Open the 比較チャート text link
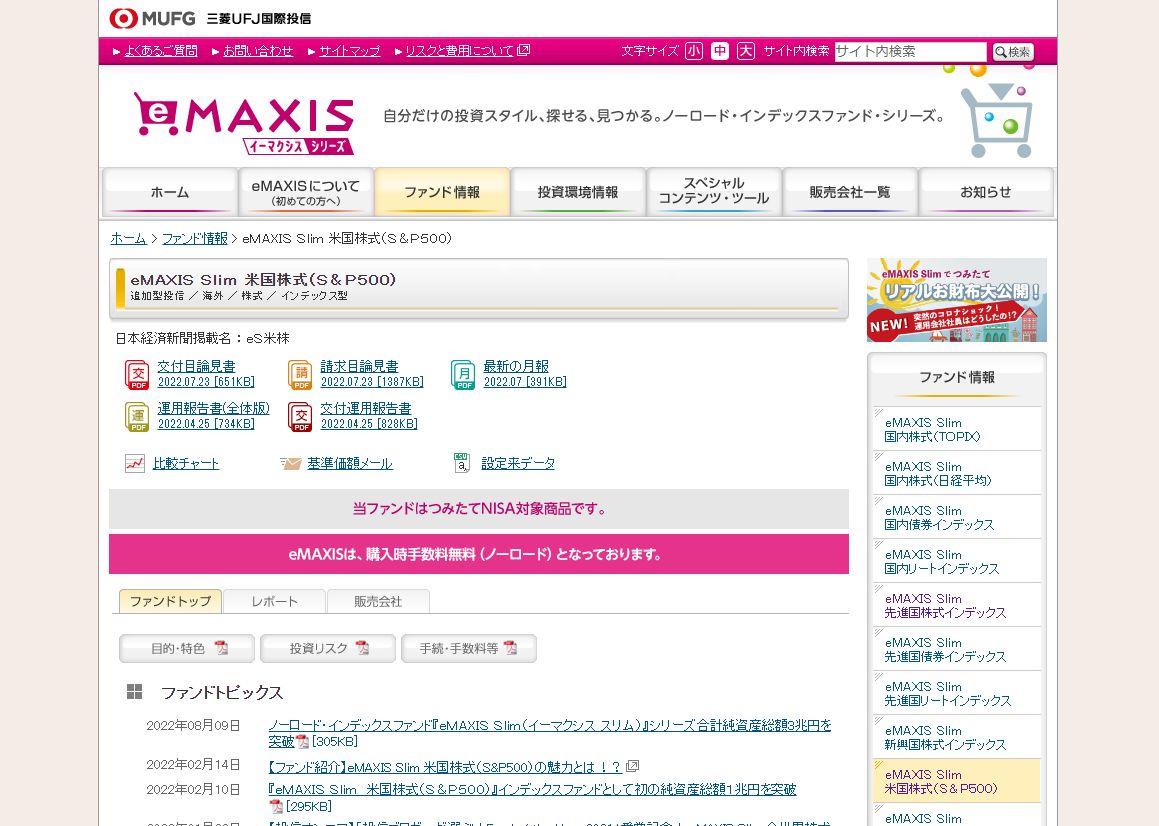Viewport: 1159px width, 826px height. point(186,463)
